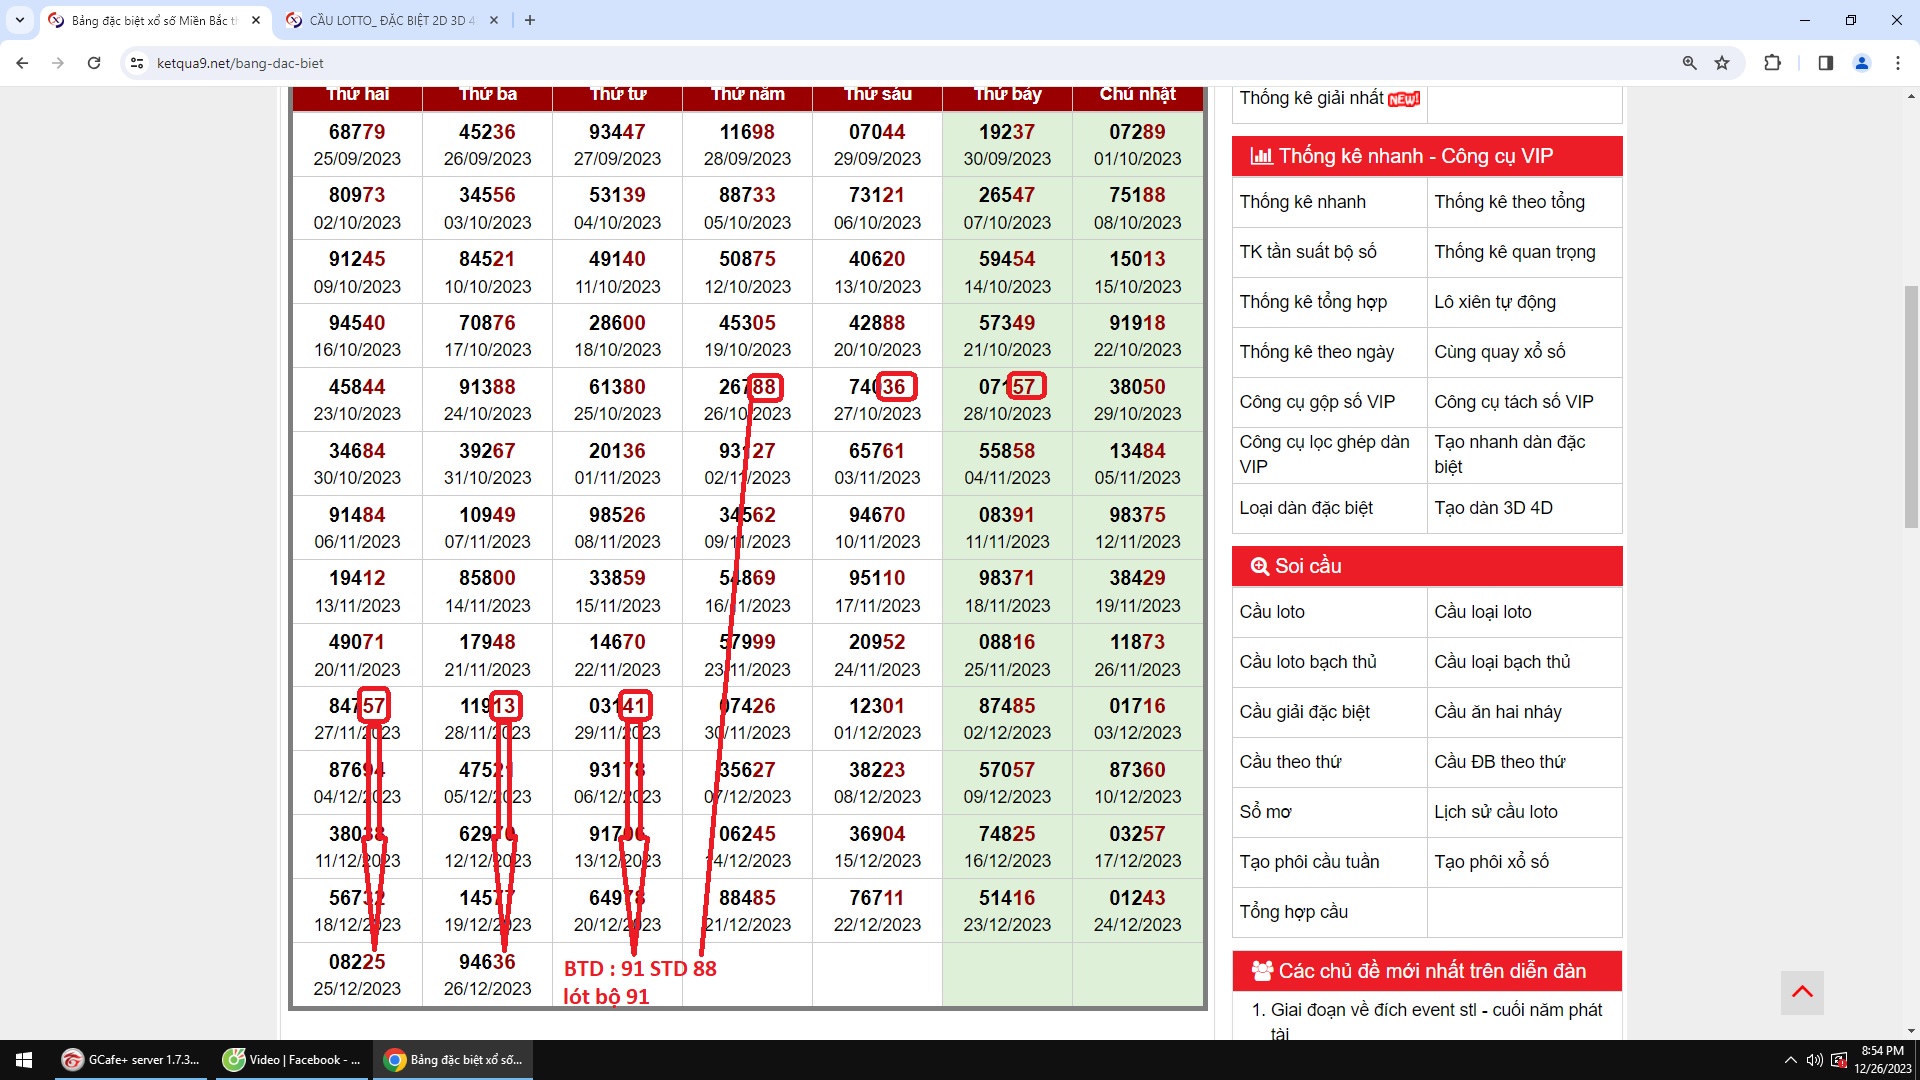
Task: Open a new browser tab
Action: (530, 20)
